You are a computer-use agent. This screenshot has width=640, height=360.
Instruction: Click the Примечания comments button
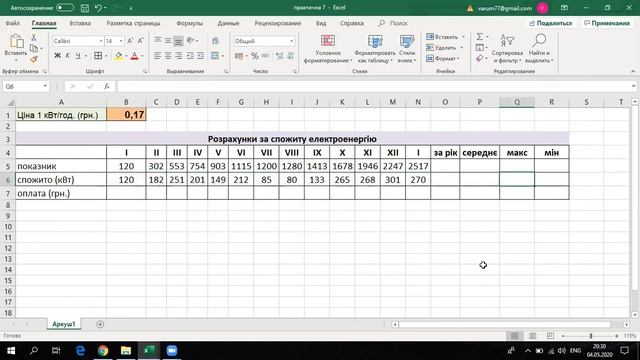[x=606, y=23]
